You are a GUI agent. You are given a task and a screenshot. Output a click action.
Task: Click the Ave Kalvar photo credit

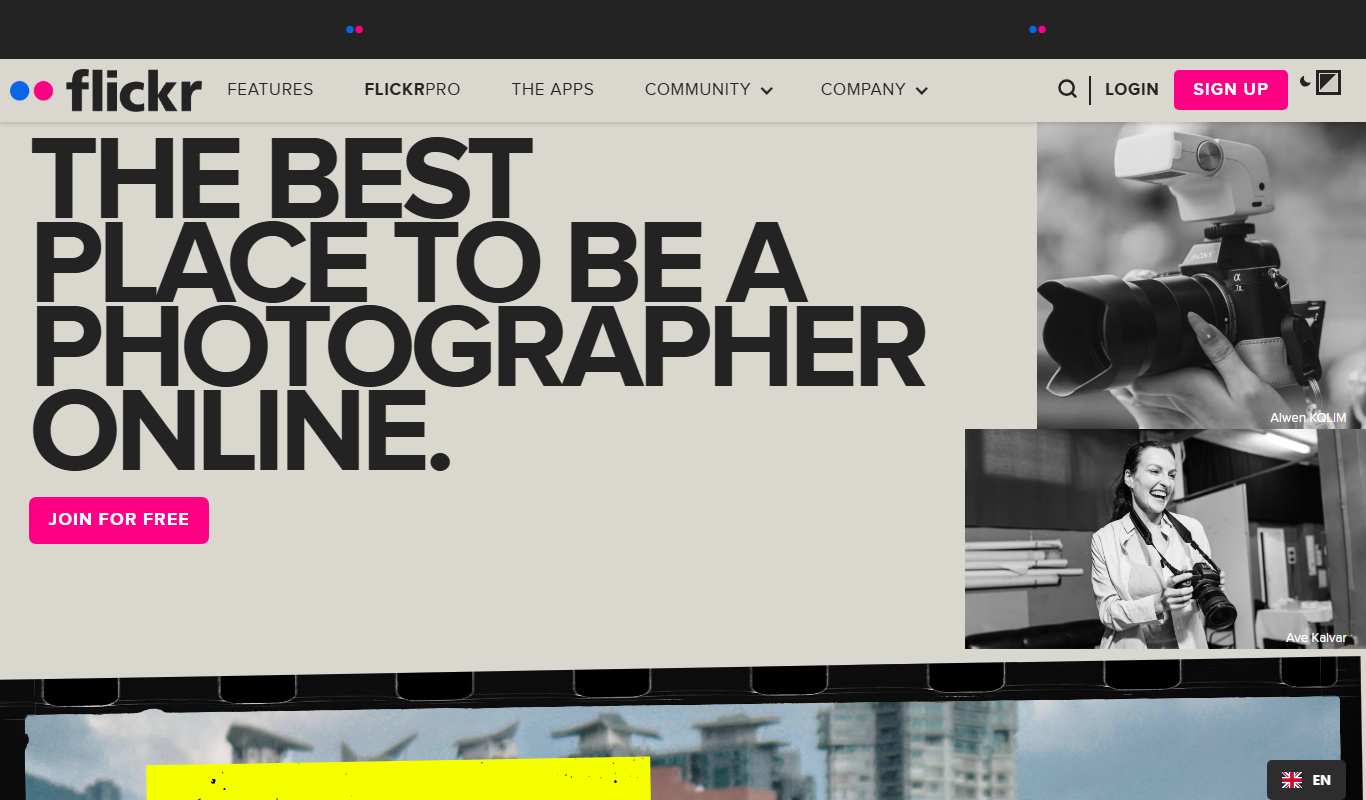pos(1316,638)
